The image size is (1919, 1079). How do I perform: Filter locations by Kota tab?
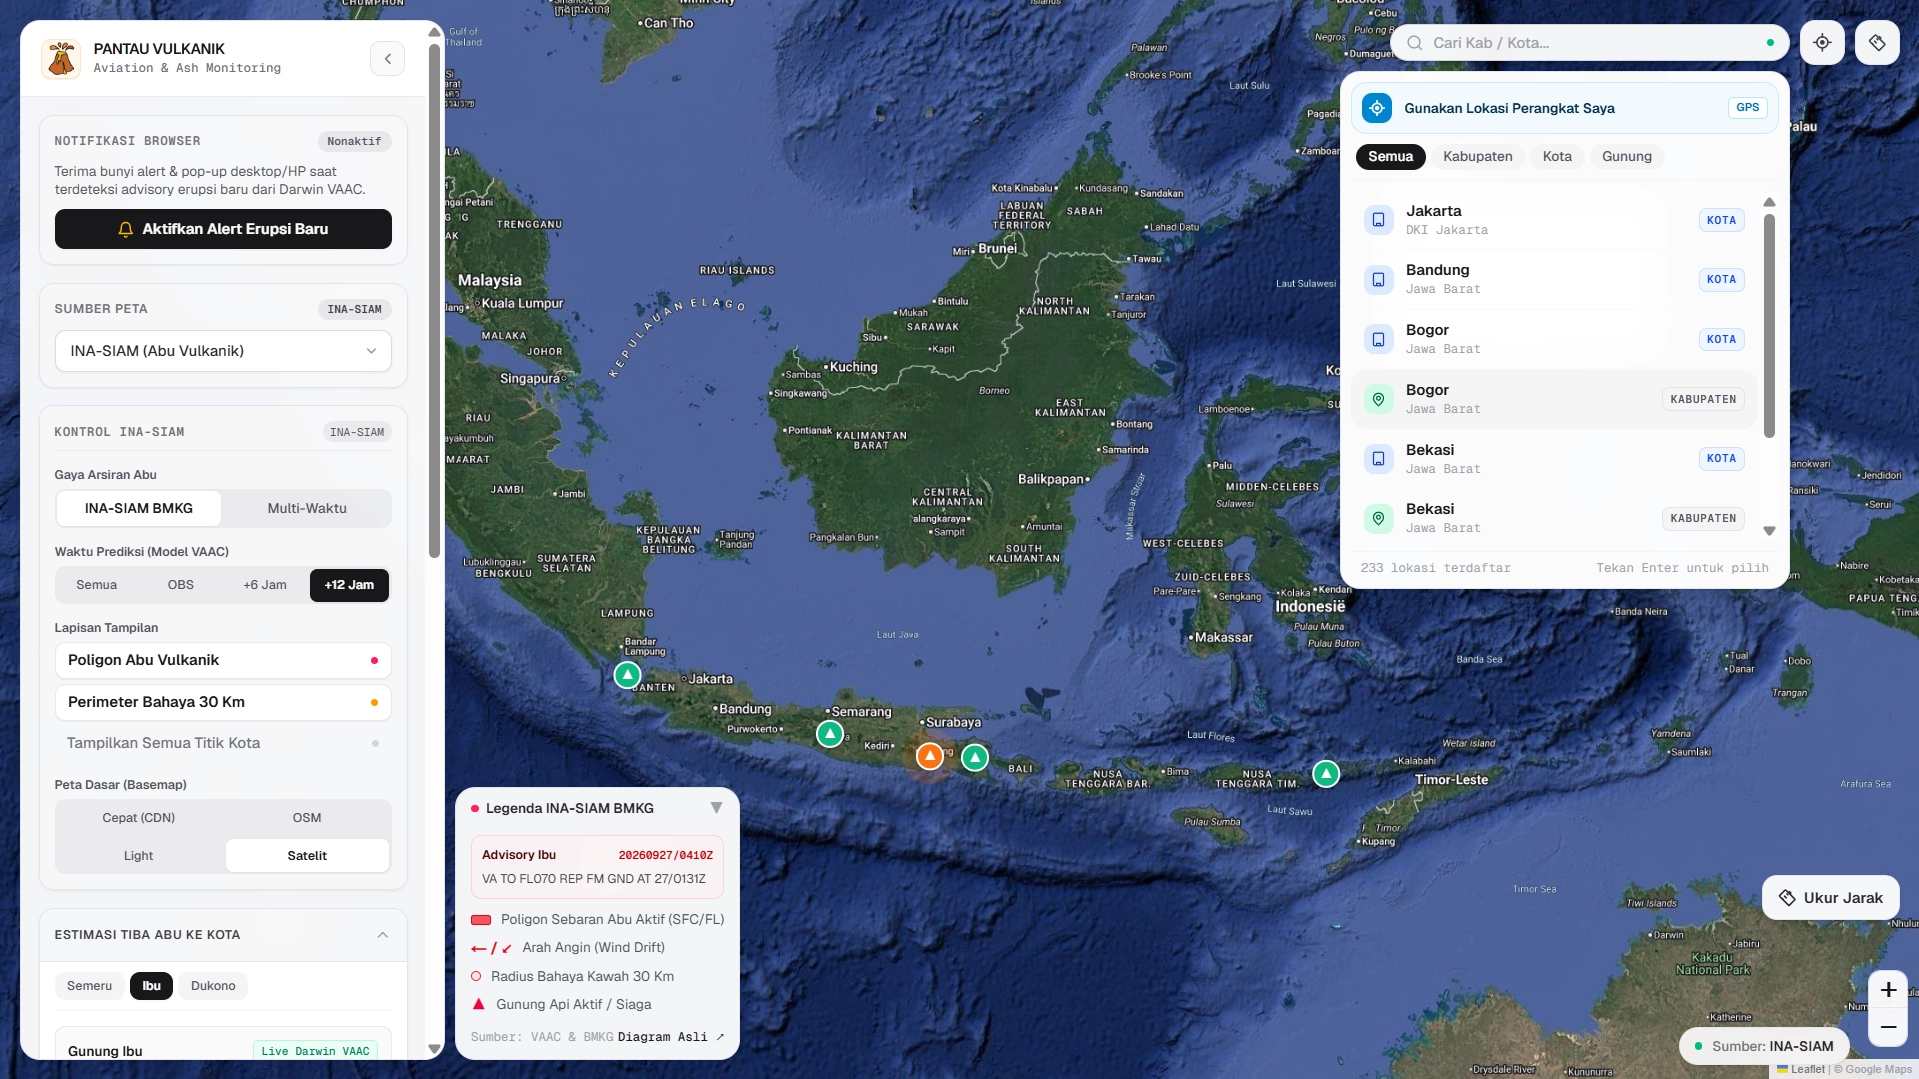pyautogui.click(x=1557, y=156)
